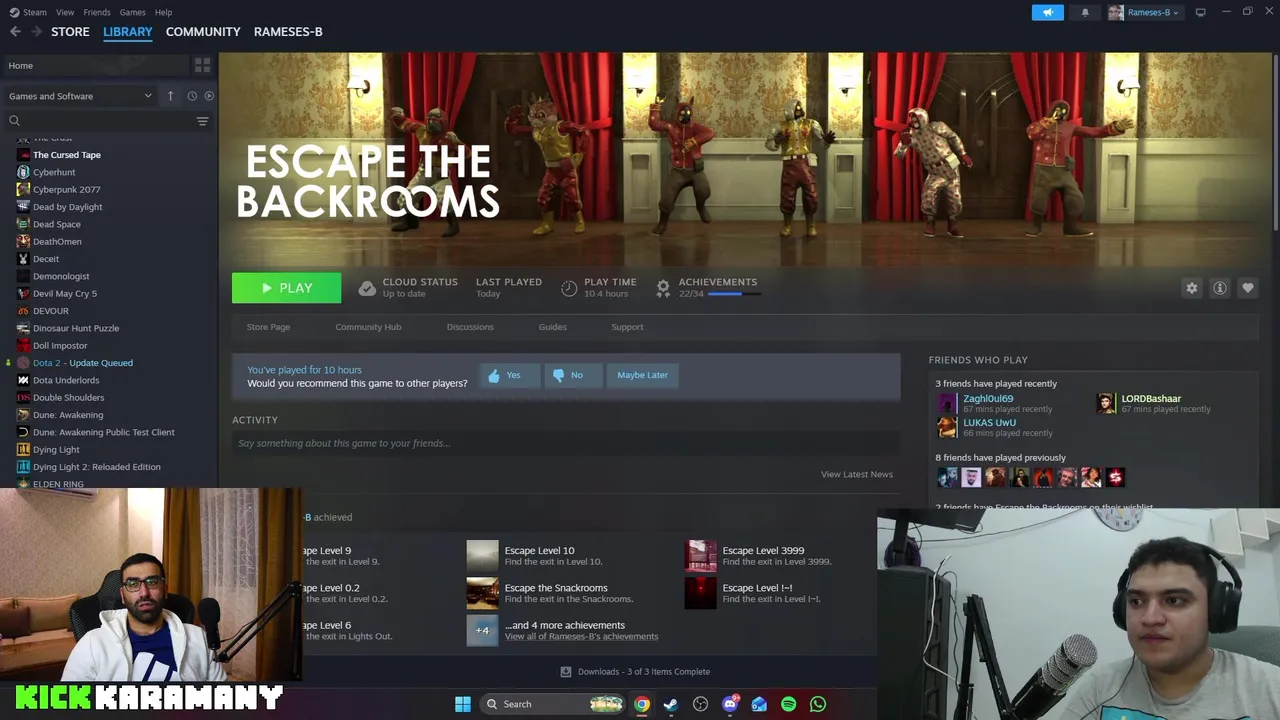Open the notifications bell

[1085, 12]
